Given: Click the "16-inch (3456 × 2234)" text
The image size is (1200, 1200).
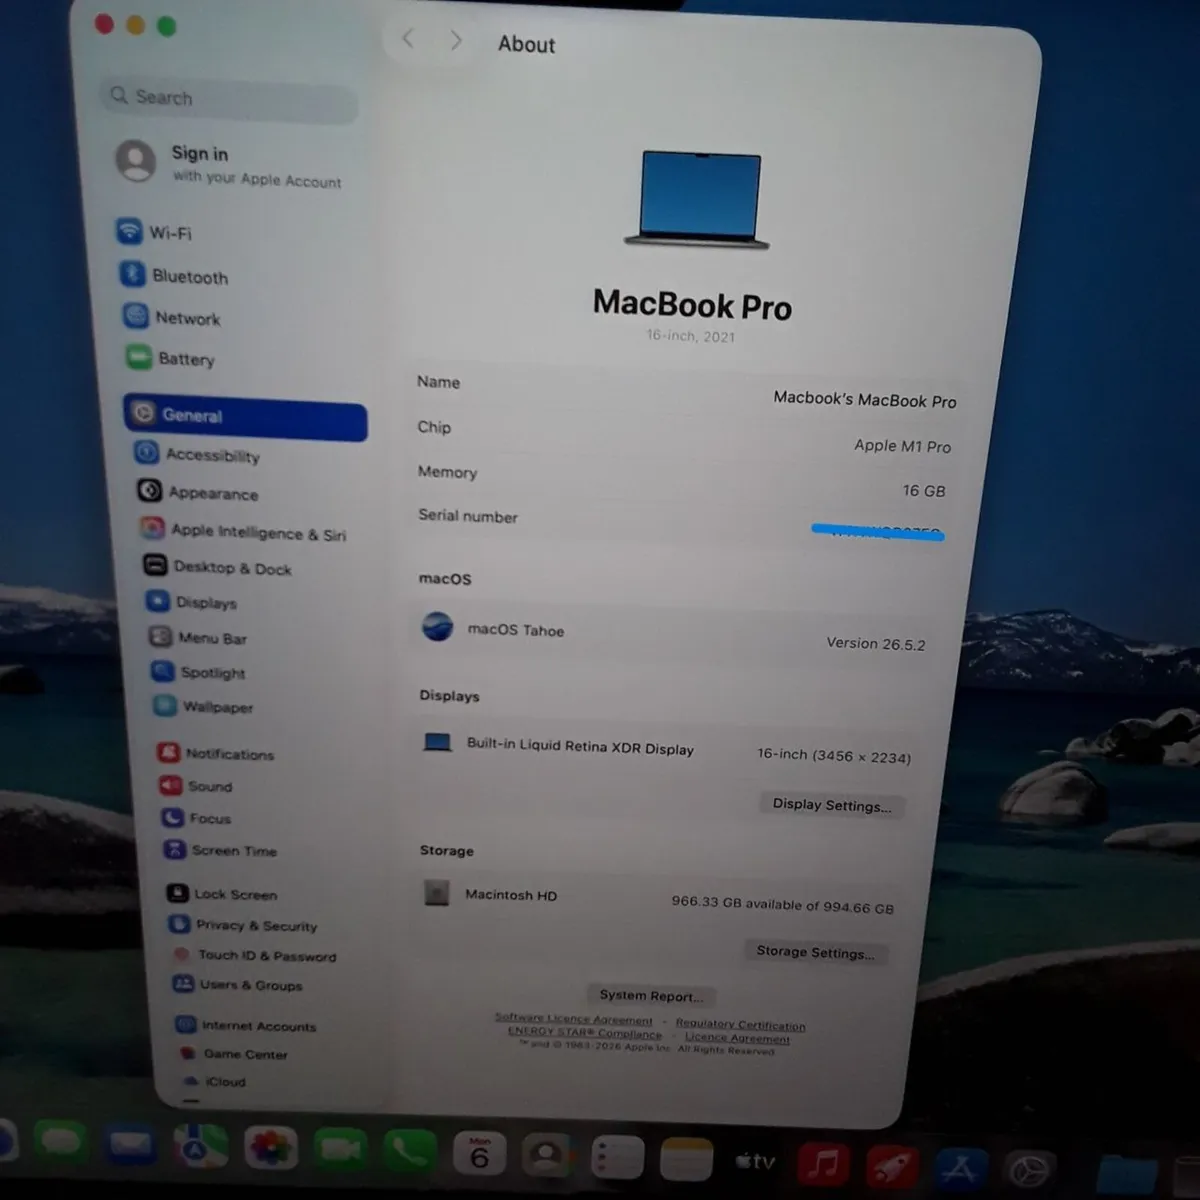Looking at the screenshot, I should (834, 755).
